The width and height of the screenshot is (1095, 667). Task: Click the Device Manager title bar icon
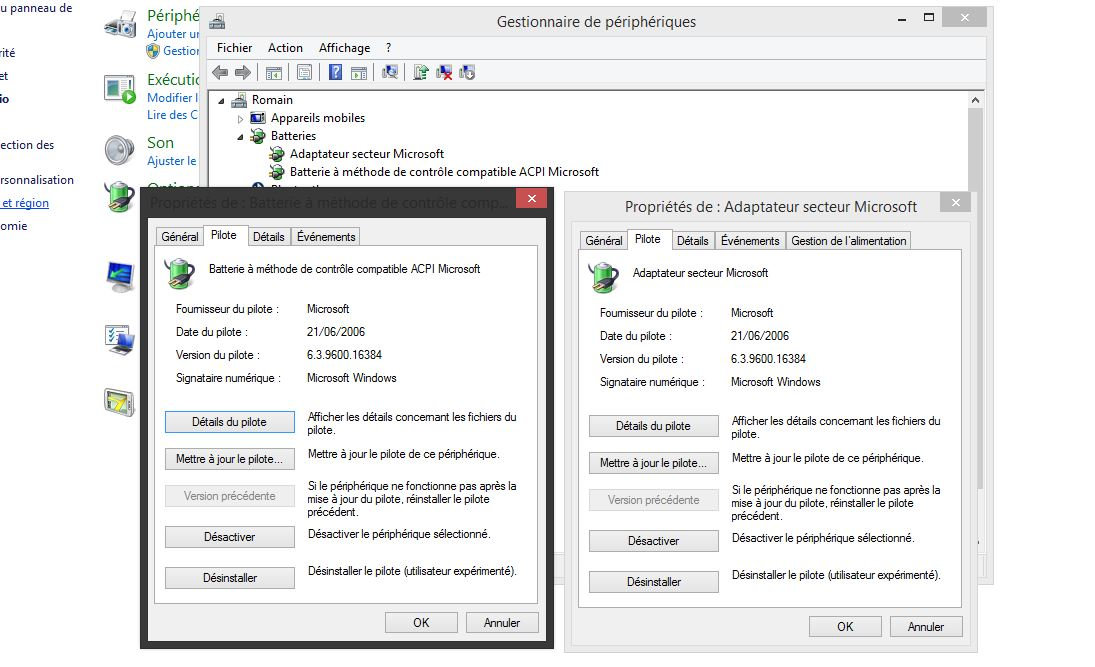[x=218, y=22]
